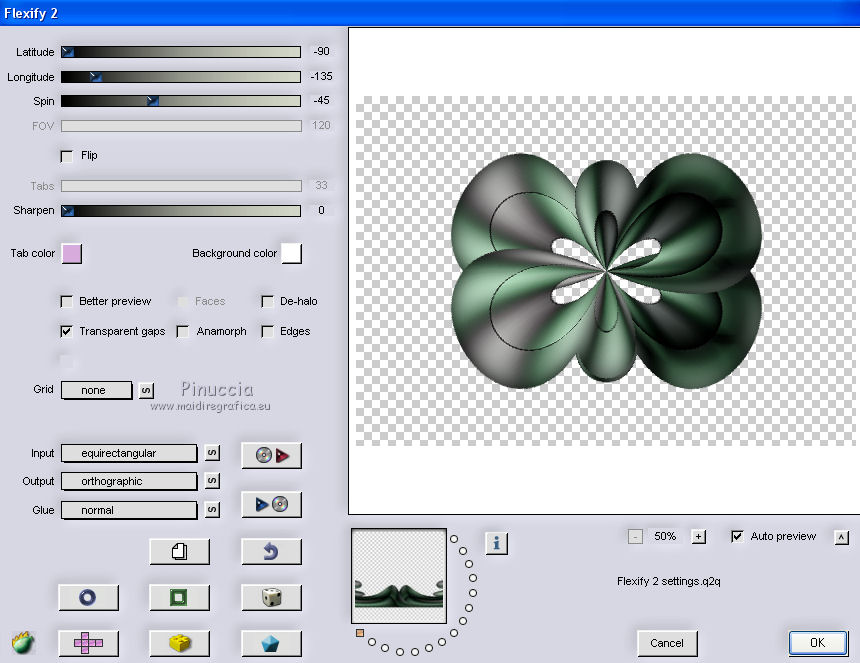The image size is (860, 663).
Task: Zoom in with the plus button
Action: pyautogui.click(x=699, y=536)
